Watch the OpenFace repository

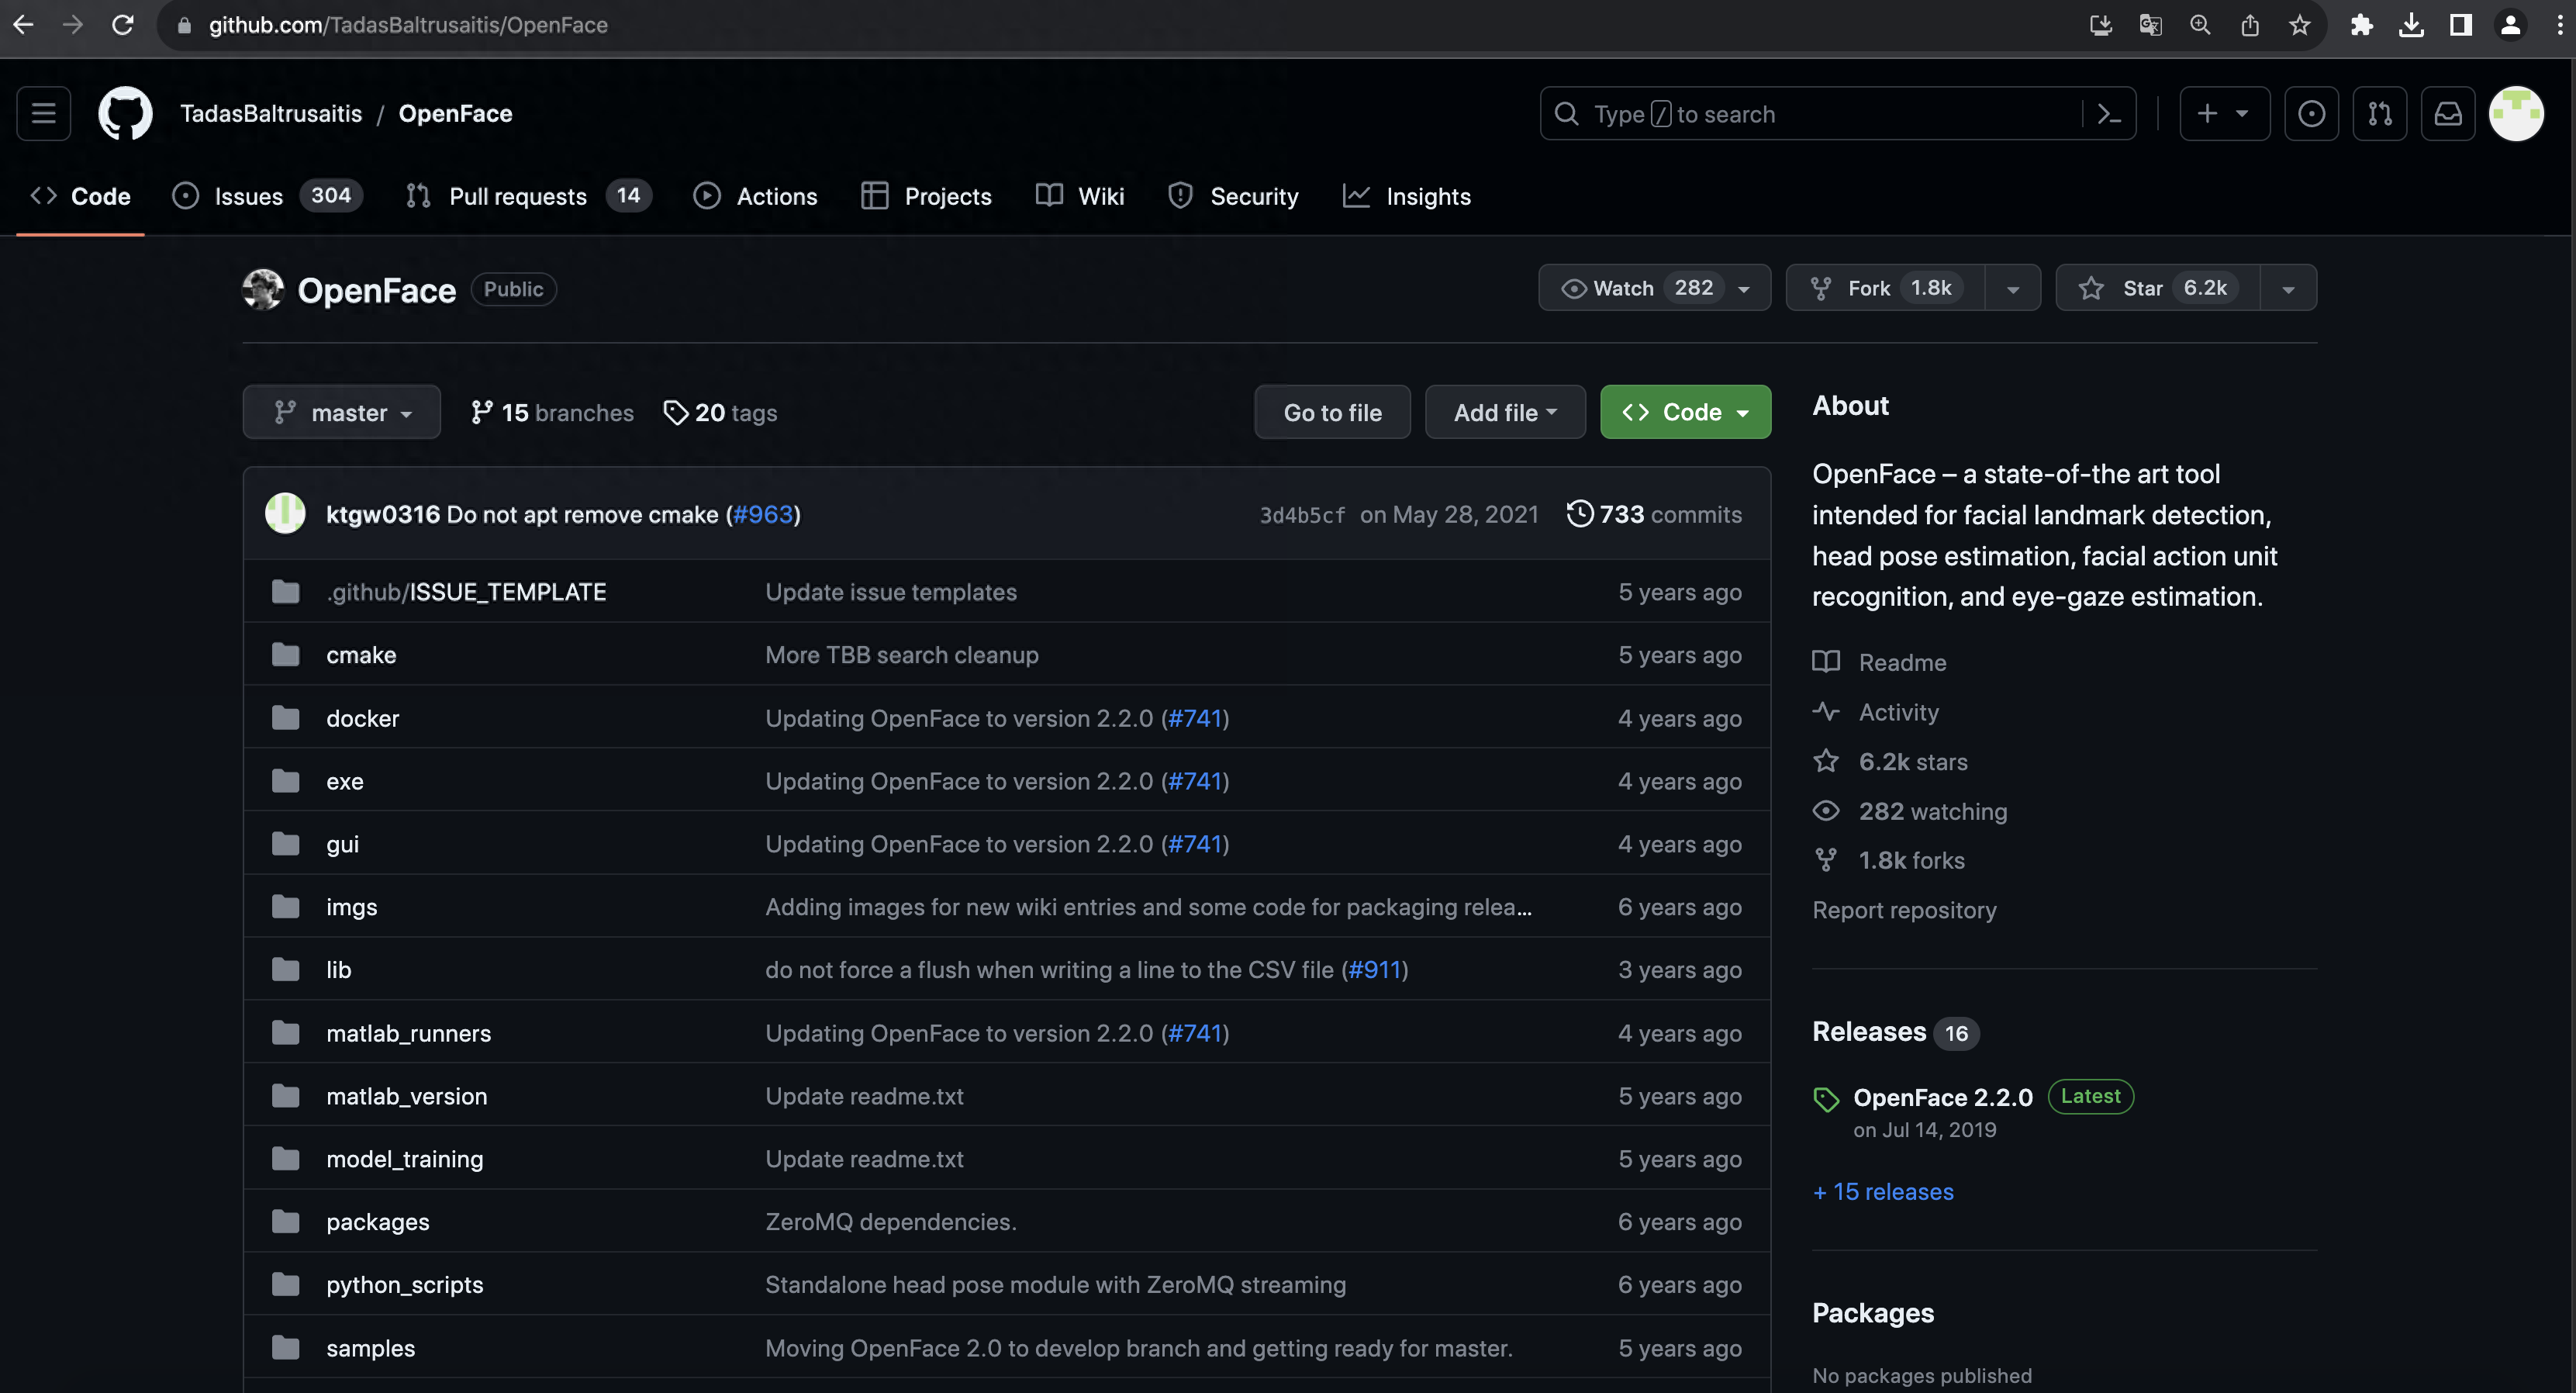point(1655,288)
